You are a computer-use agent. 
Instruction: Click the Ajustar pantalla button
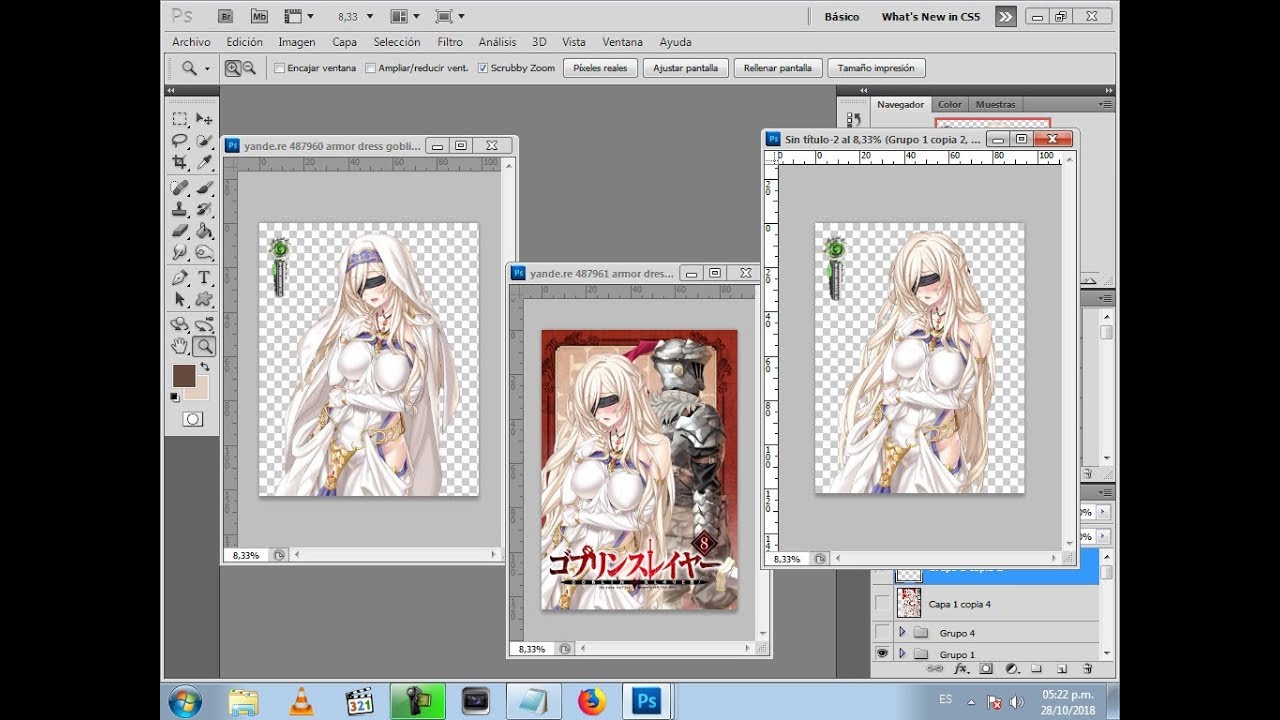point(686,68)
